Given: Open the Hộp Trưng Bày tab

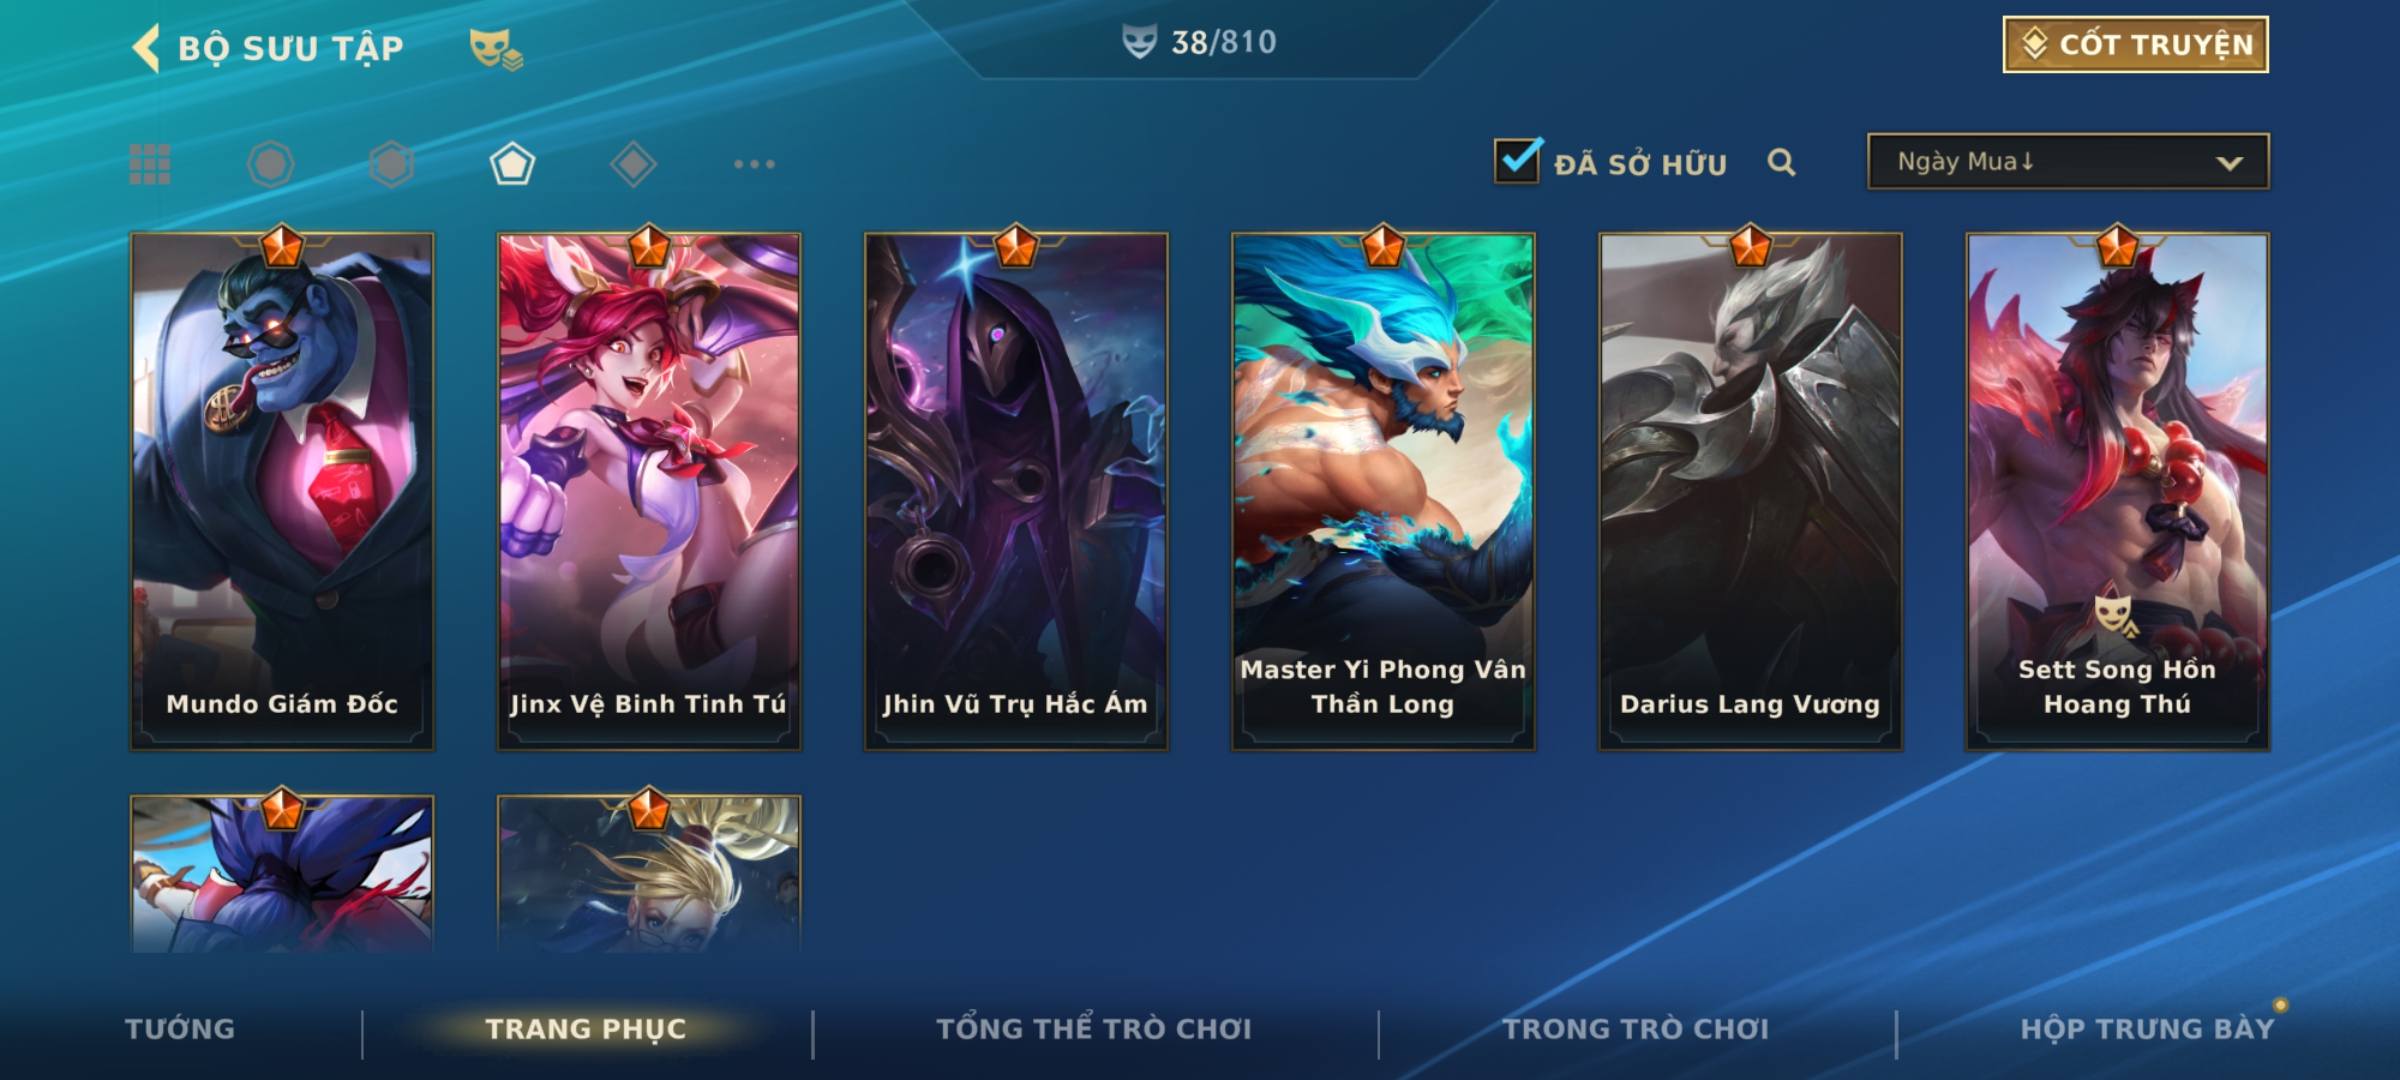Looking at the screenshot, I should (2147, 1029).
